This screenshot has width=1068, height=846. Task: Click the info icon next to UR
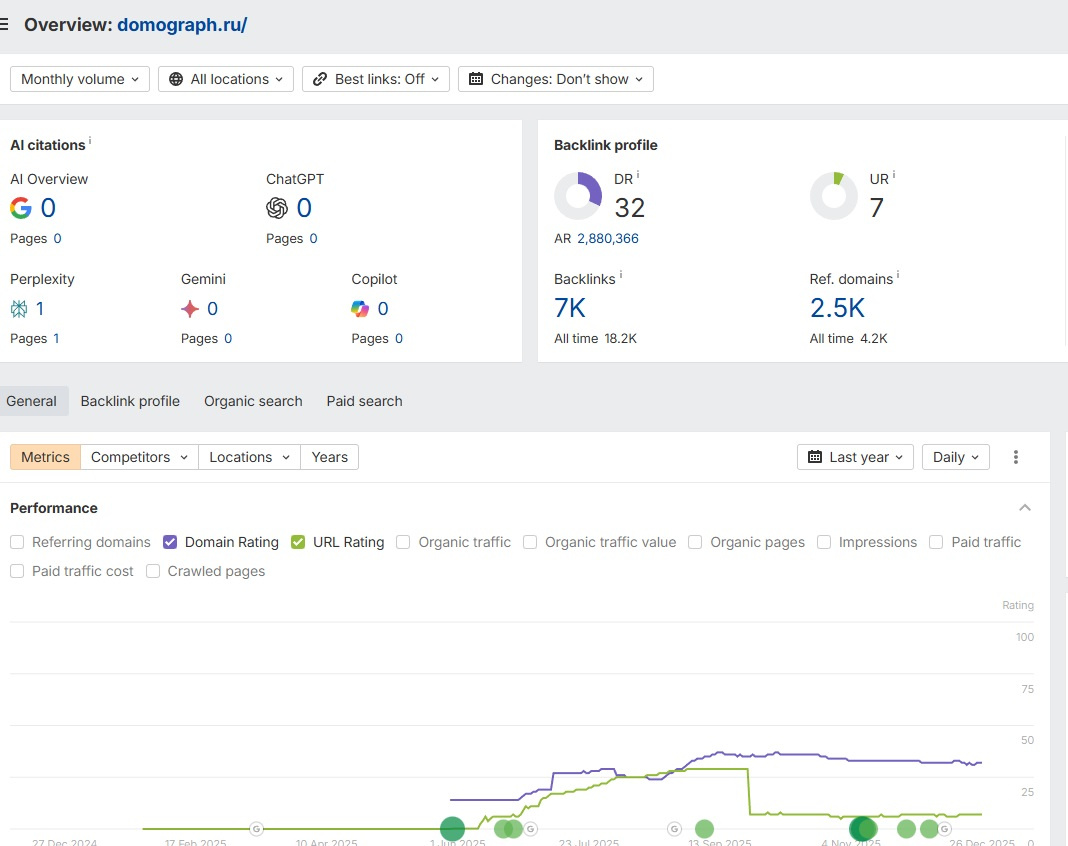point(894,175)
